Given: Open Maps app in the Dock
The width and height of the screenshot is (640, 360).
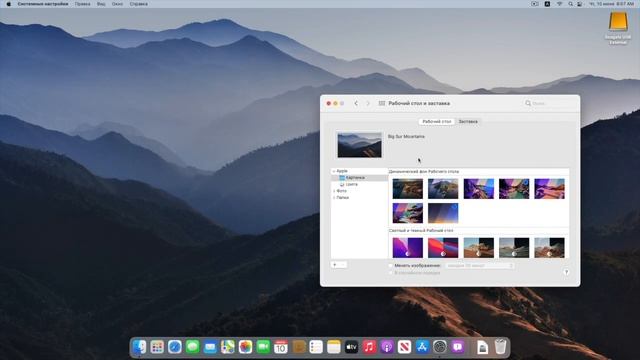Looking at the screenshot, I should [x=228, y=347].
